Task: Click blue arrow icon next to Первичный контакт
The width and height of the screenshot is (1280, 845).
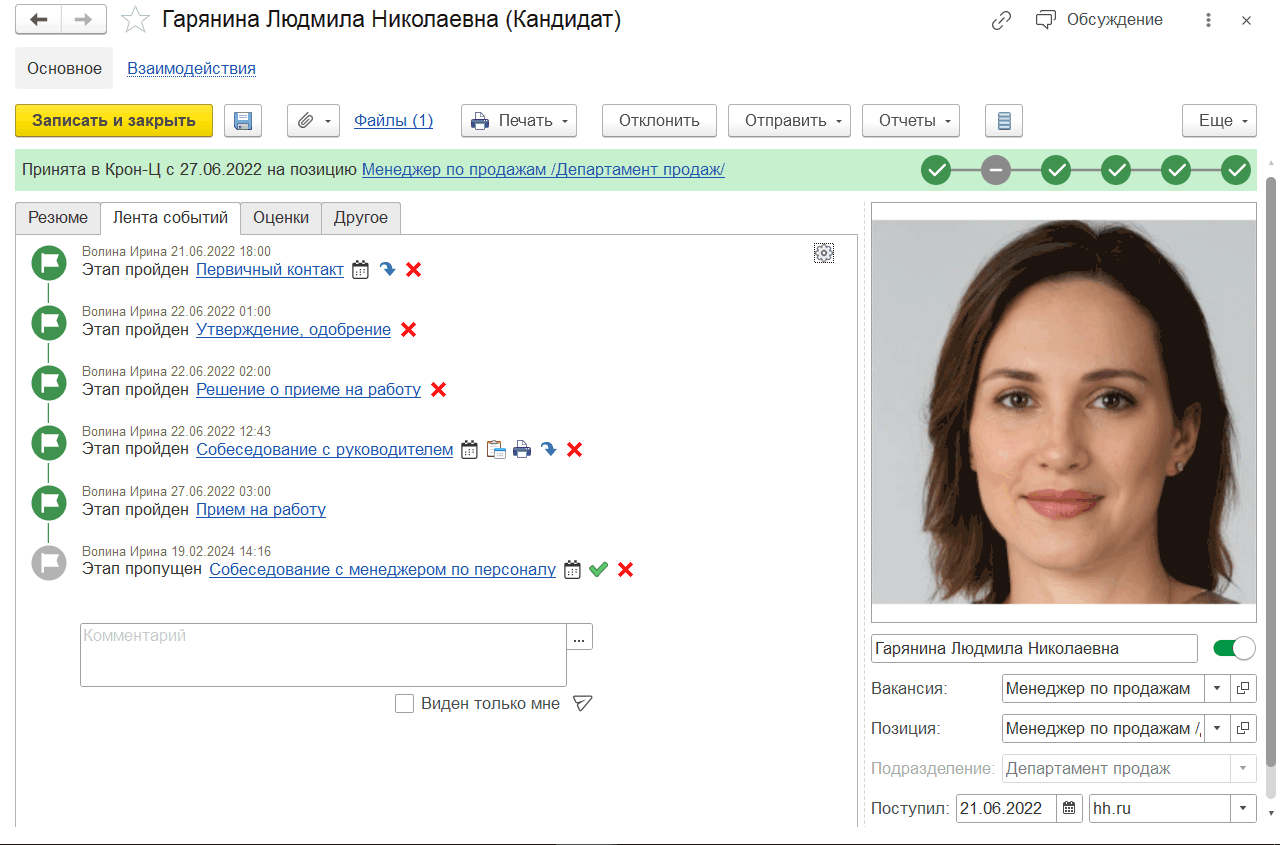Action: click(x=387, y=270)
